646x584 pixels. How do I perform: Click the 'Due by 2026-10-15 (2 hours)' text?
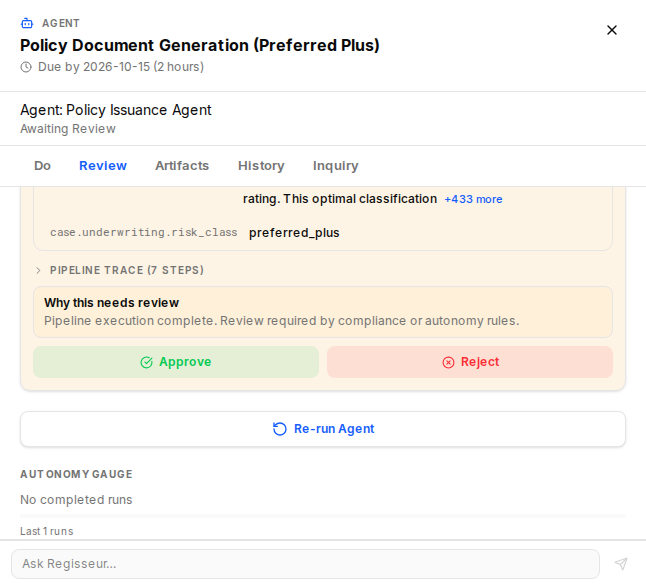121,67
